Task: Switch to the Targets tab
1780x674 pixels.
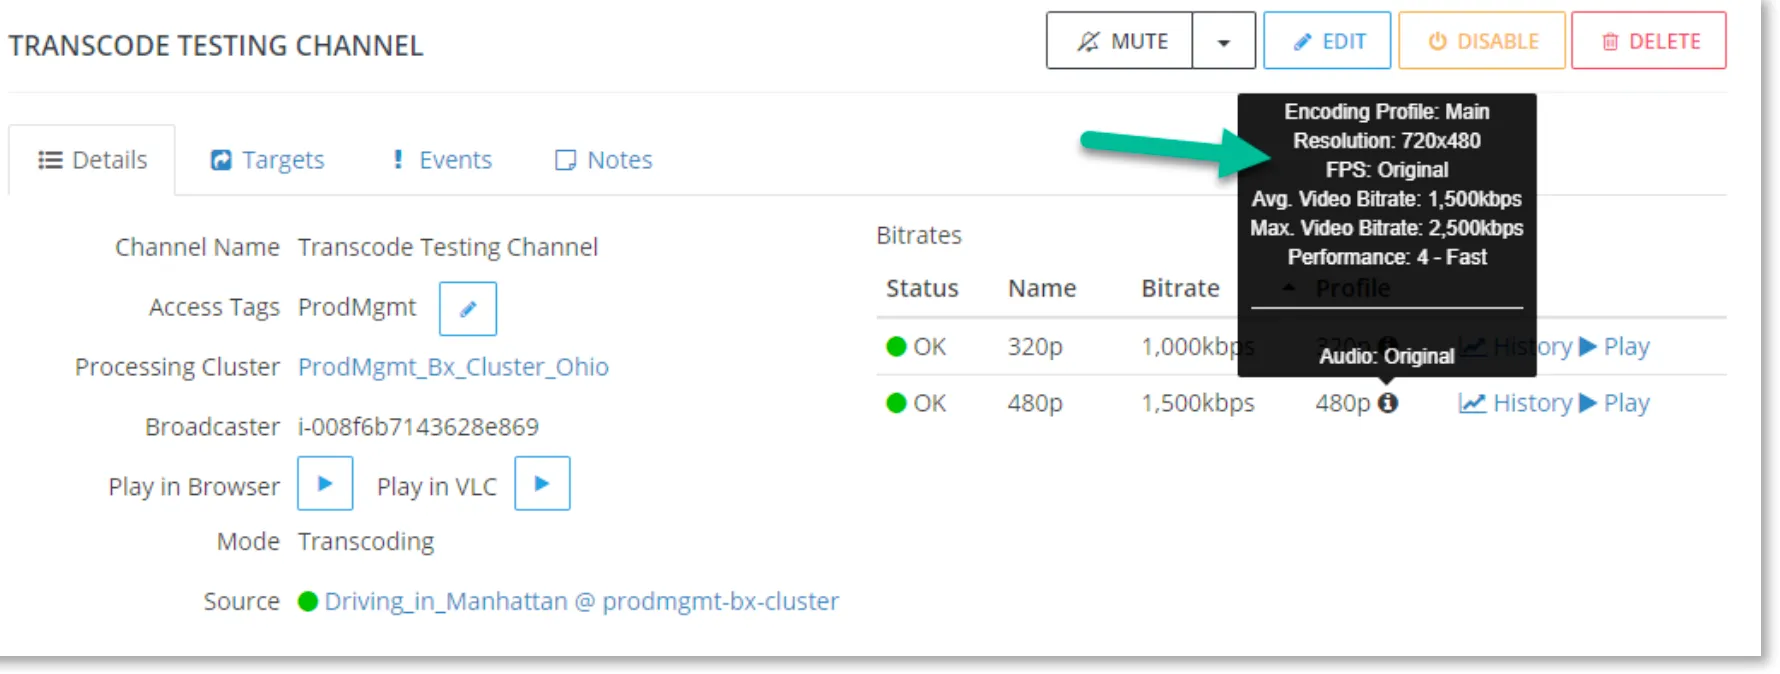Action: coord(267,160)
